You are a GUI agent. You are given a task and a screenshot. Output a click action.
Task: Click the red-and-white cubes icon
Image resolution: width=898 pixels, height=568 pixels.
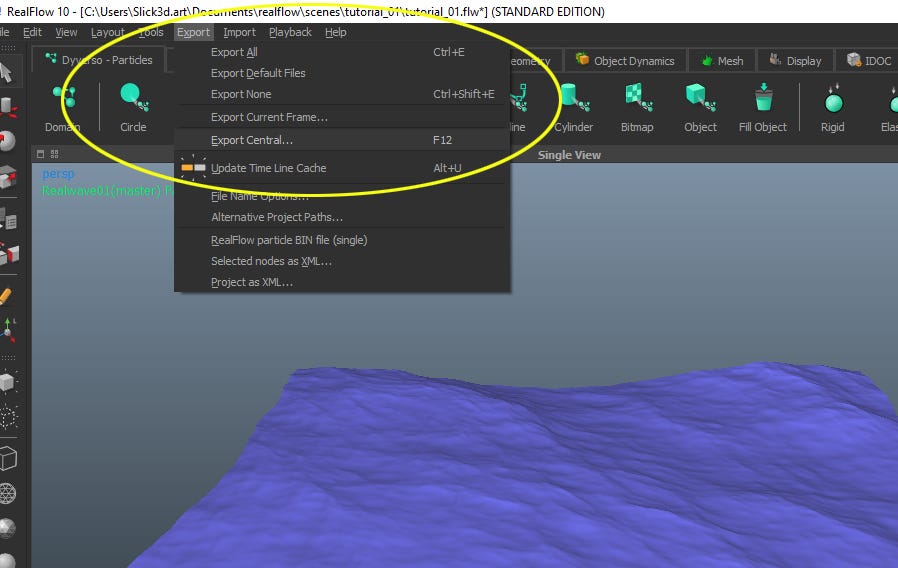tap(9, 254)
